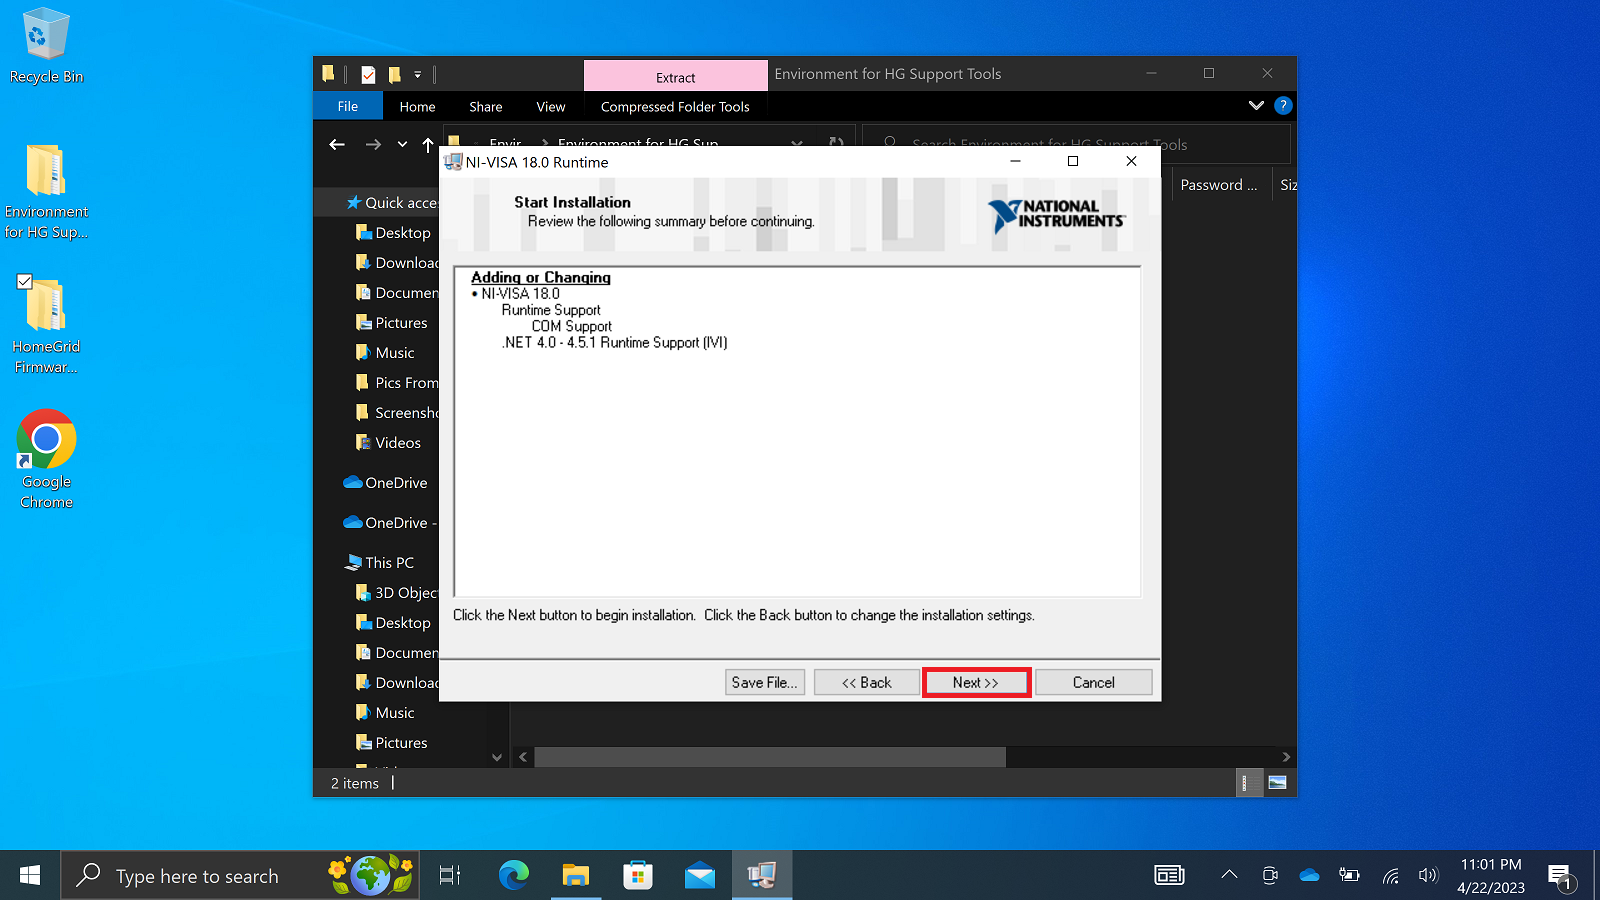
Task: Click News and interests taskbar icon
Action: (x=1169, y=875)
